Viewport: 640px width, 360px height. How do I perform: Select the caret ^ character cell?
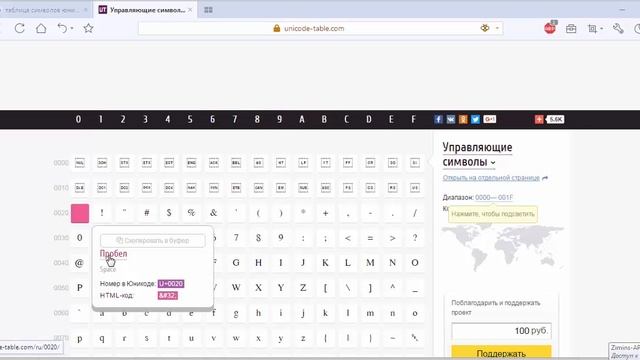pos(392,288)
